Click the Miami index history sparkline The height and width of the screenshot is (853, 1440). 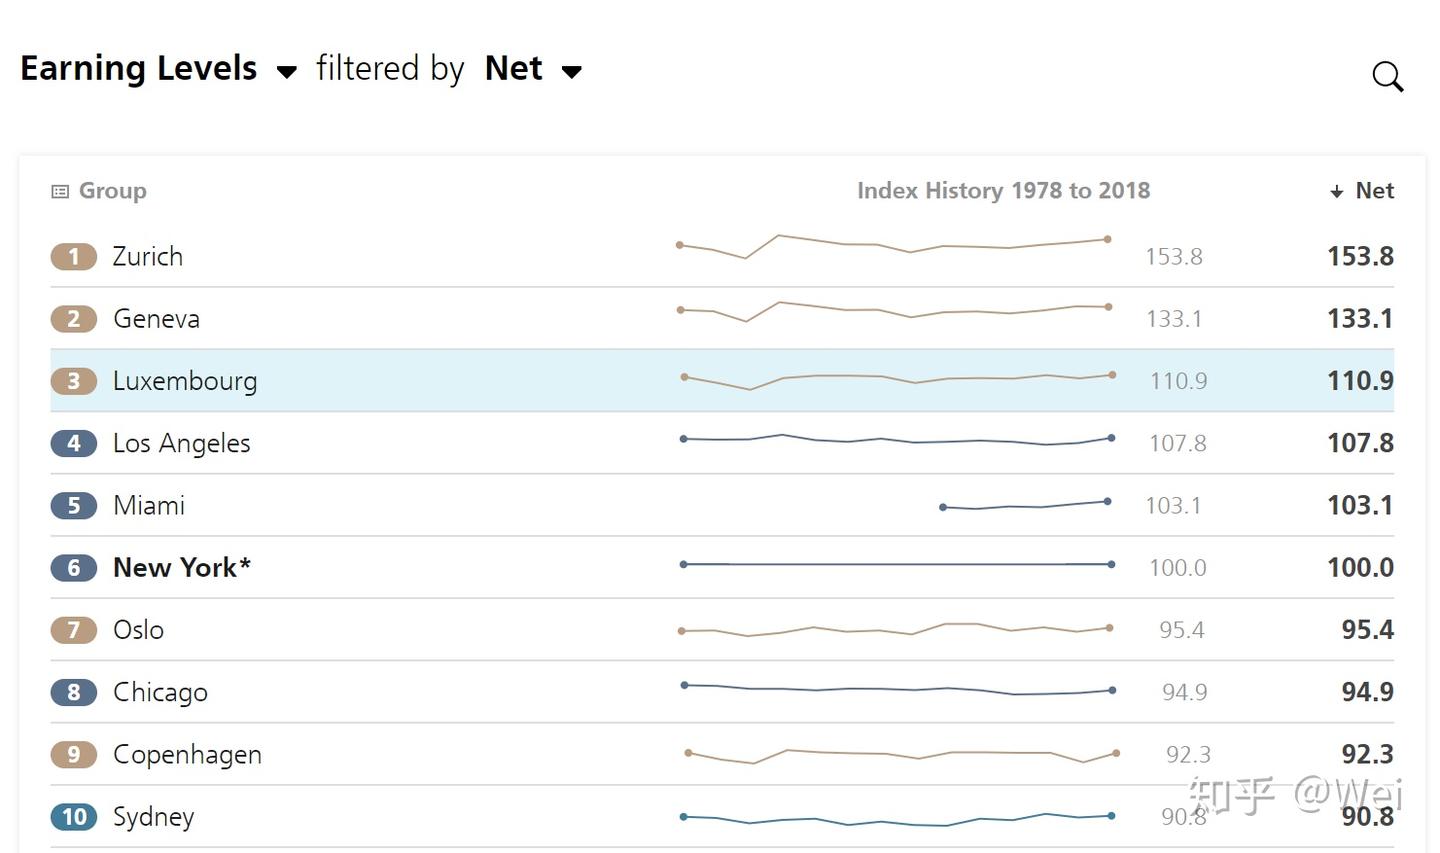click(1025, 505)
